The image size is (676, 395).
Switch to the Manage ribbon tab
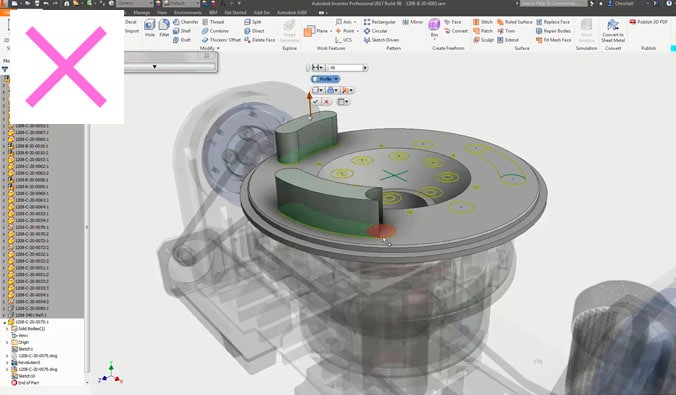pos(141,13)
